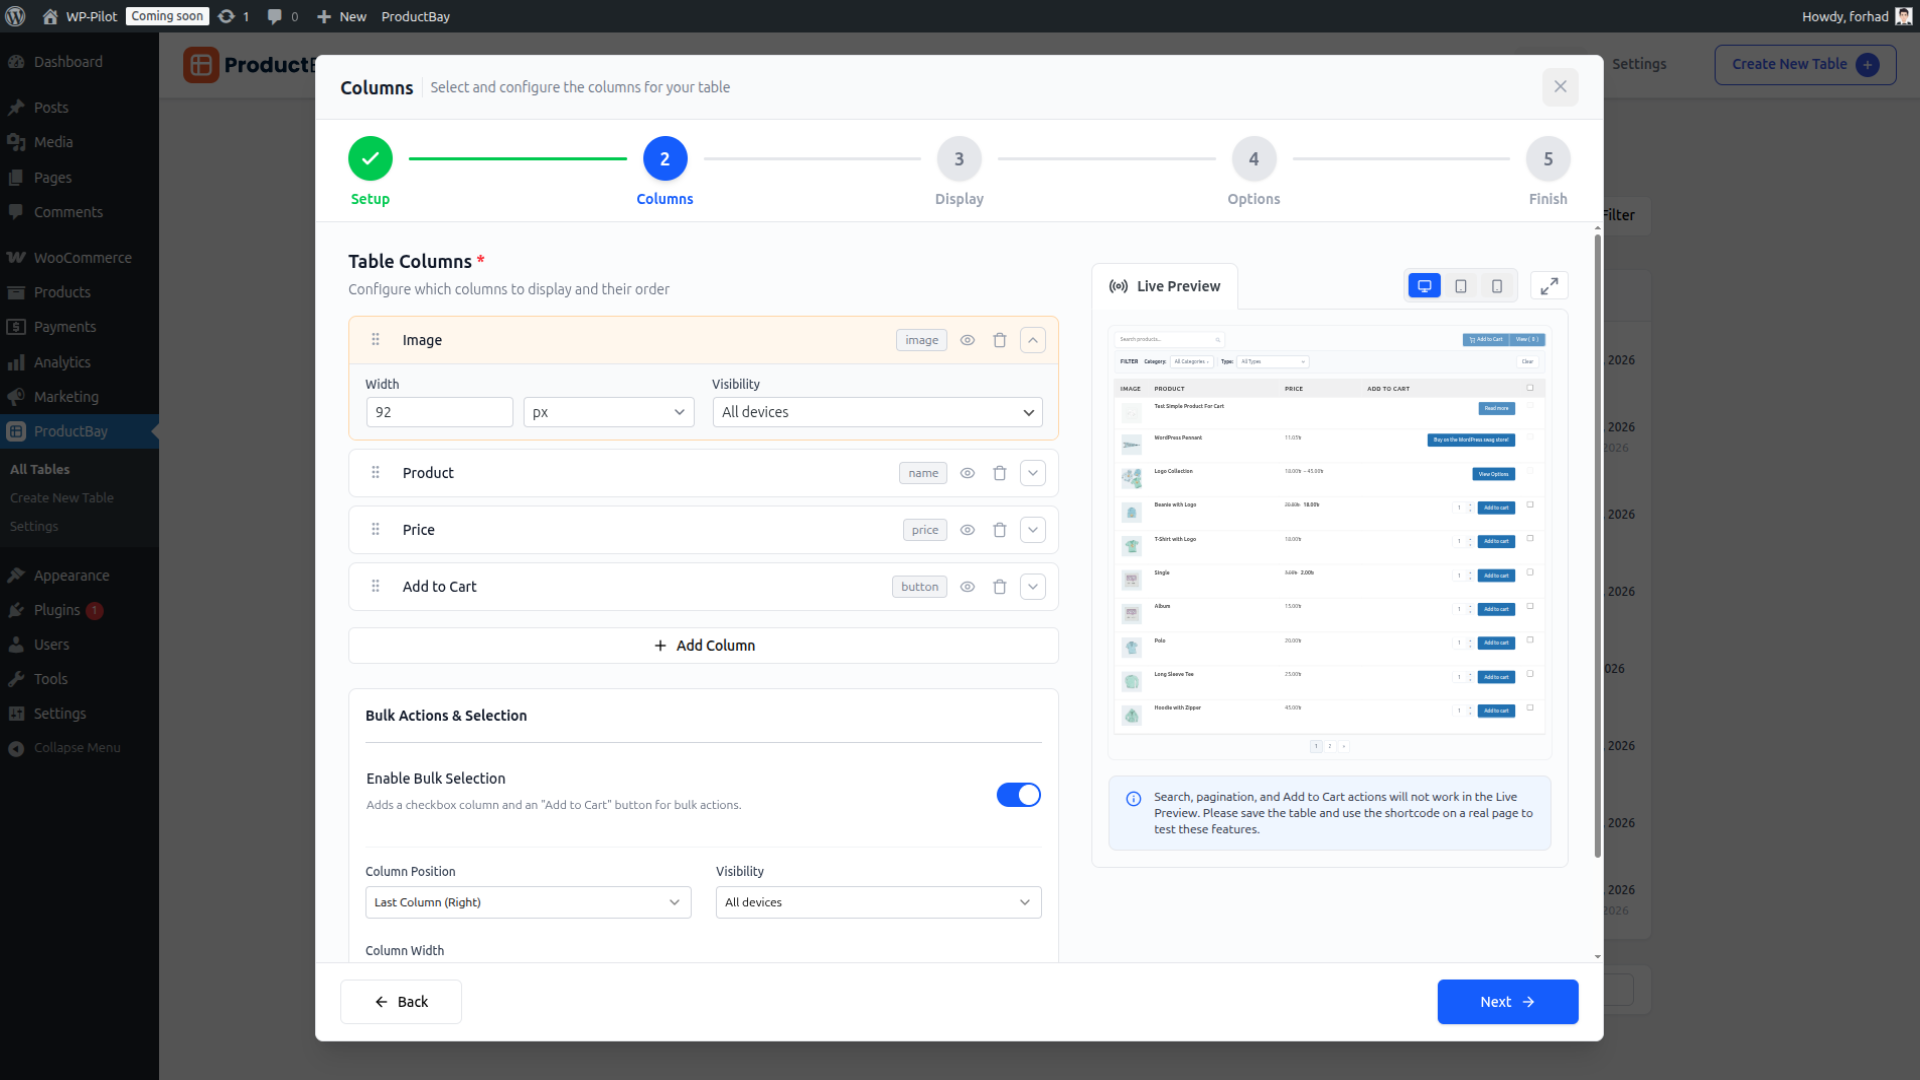Screen dimensions: 1920x1080
Task: Click the comments bubble in admin bar
Action: [274, 16]
